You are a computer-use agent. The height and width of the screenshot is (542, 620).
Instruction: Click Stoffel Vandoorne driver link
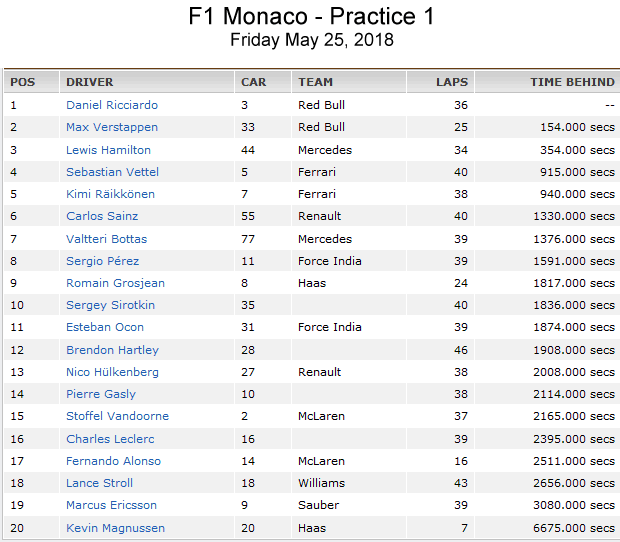[117, 416]
